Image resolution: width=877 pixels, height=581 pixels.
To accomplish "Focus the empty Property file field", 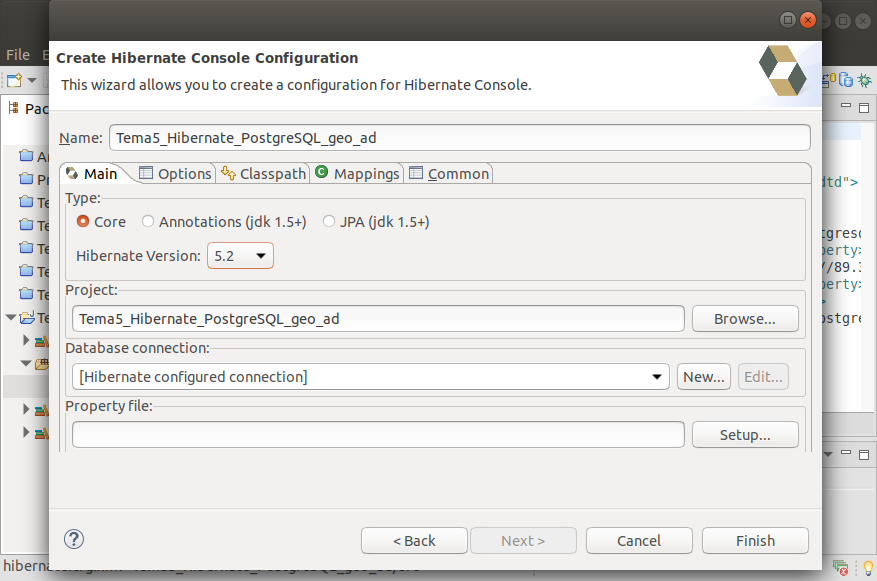I will coord(378,435).
